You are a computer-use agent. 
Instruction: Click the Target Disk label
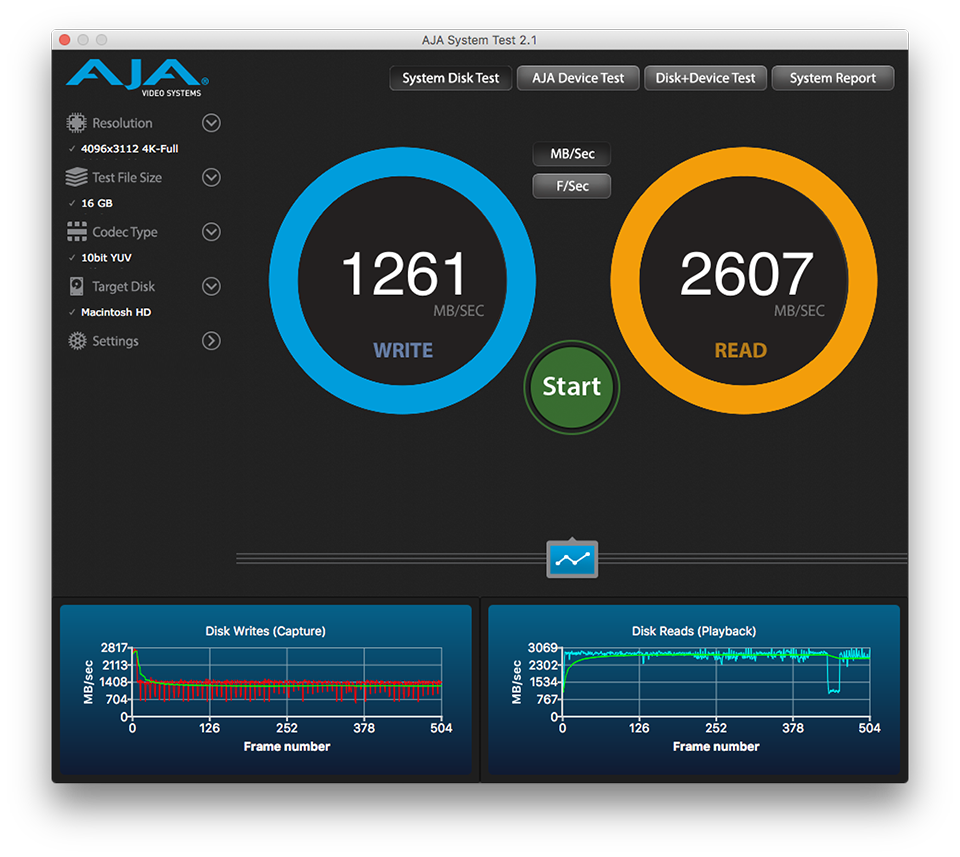pos(124,286)
